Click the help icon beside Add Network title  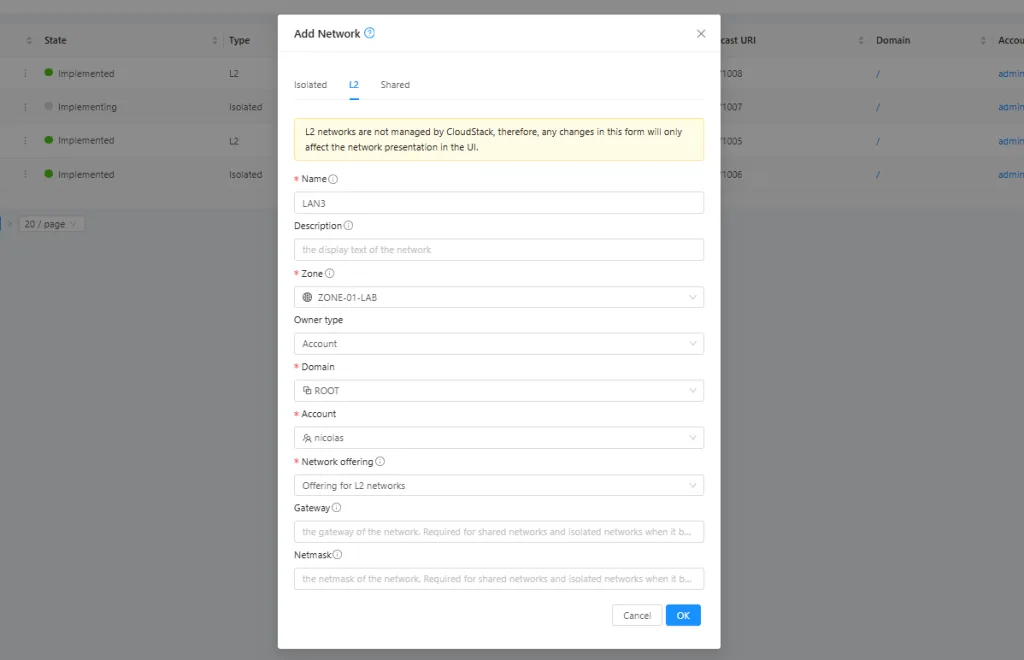click(x=370, y=33)
